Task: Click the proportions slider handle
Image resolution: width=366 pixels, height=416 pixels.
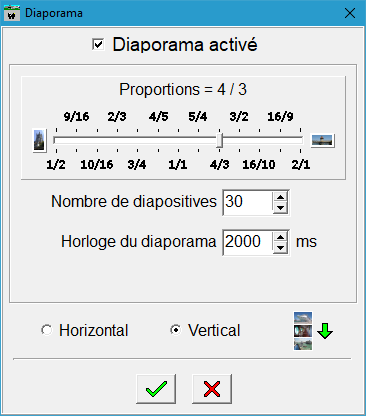Action: pos(219,141)
